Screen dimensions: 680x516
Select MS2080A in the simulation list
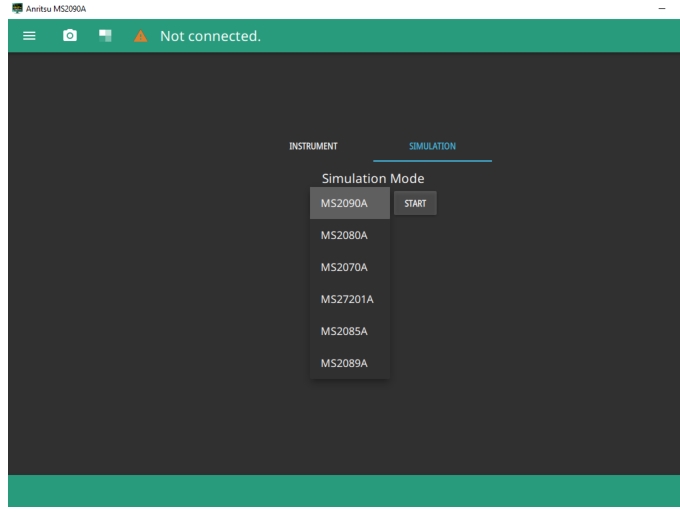click(x=344, y=235)
